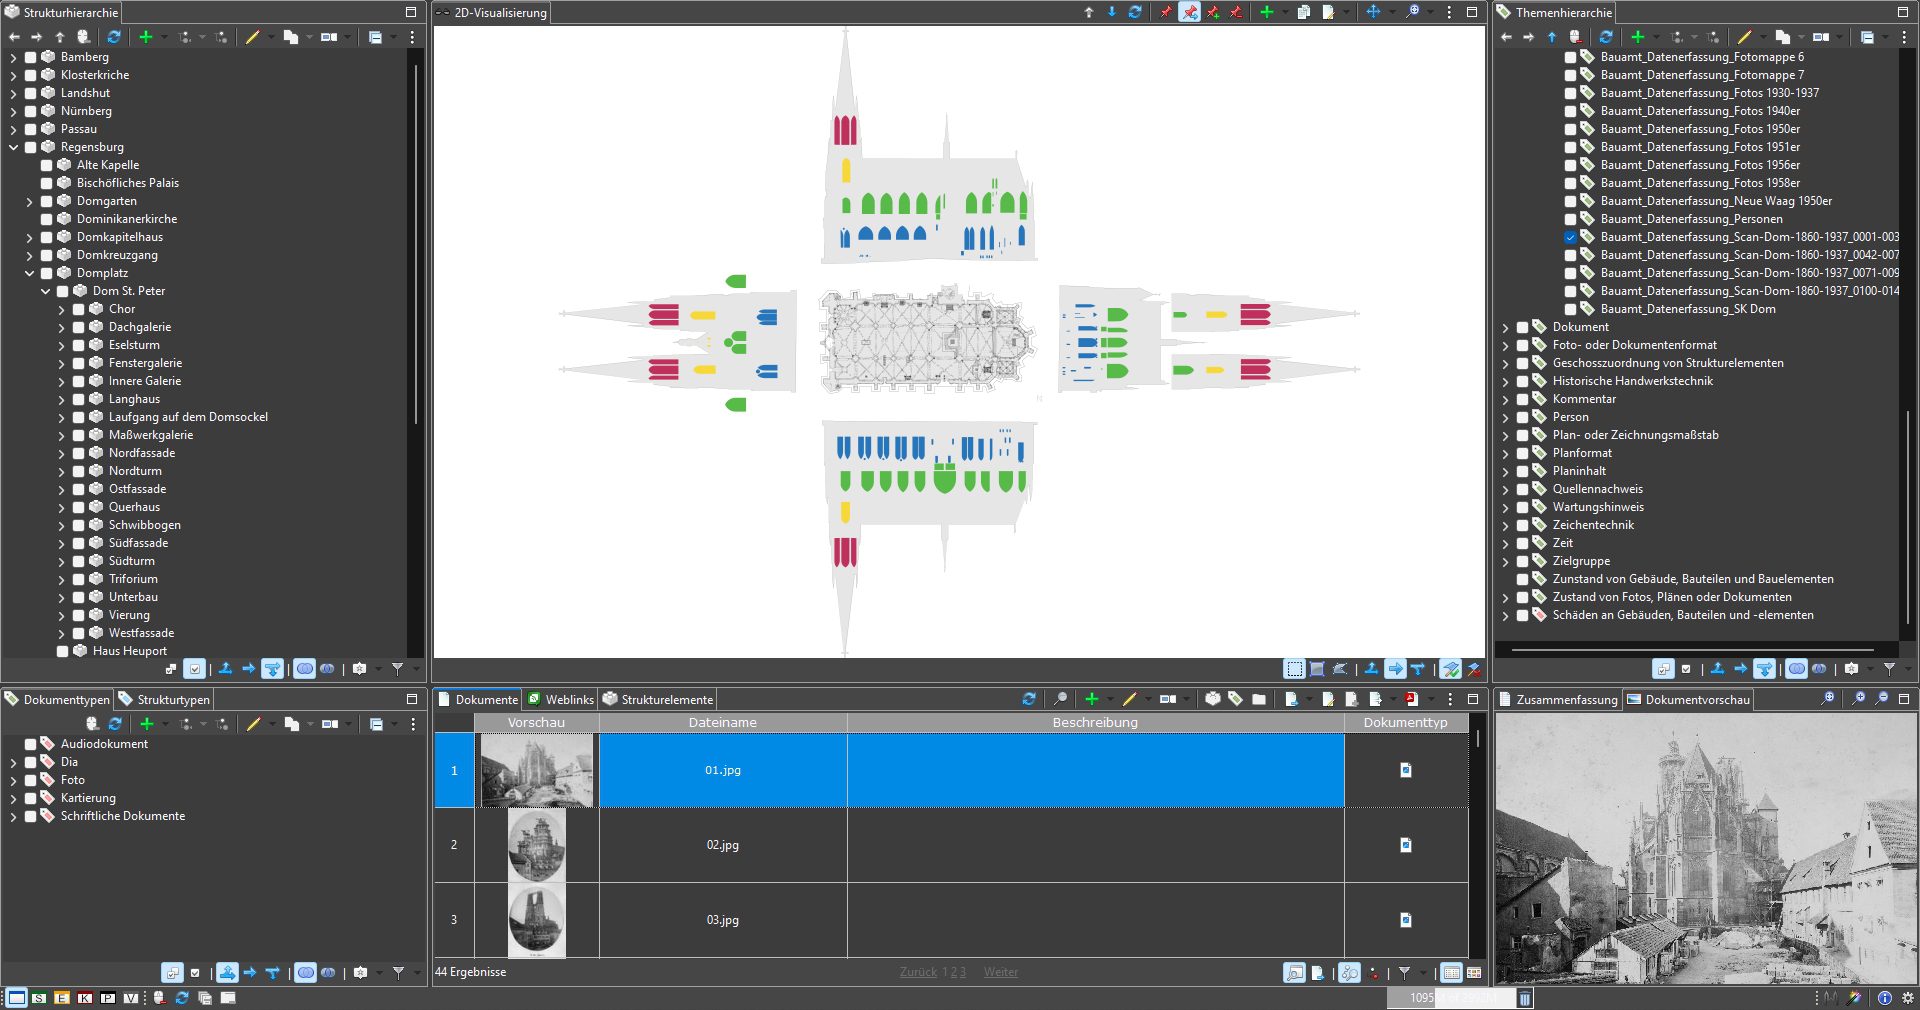Click the zoom in icon in Dokumentvorschau
Viewport: 1920px width, 1010px height.
coord(1858,699)
